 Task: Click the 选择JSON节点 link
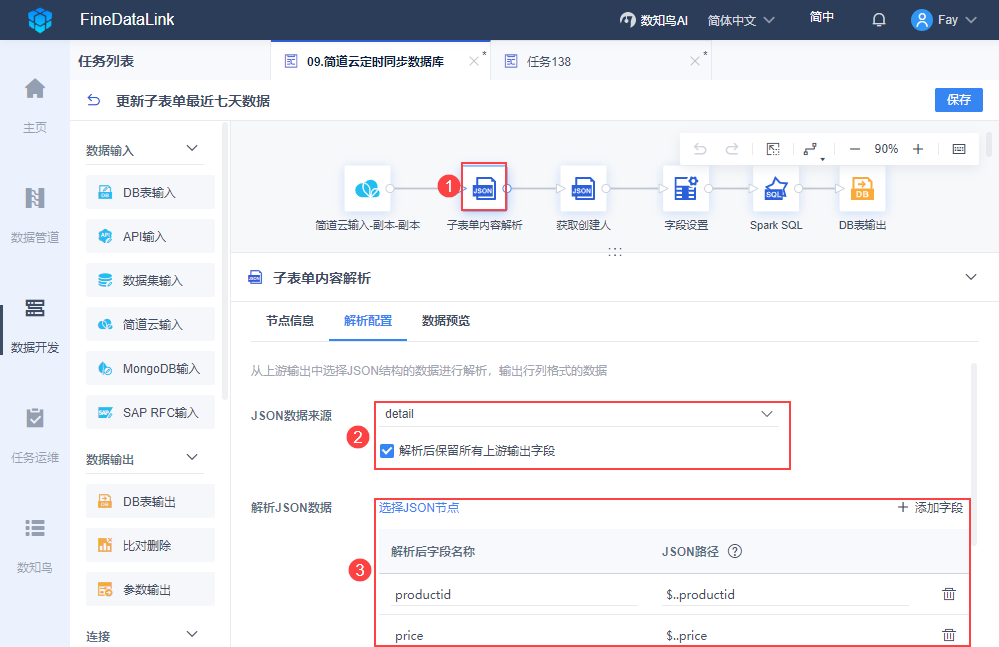(x=419, y=508)
